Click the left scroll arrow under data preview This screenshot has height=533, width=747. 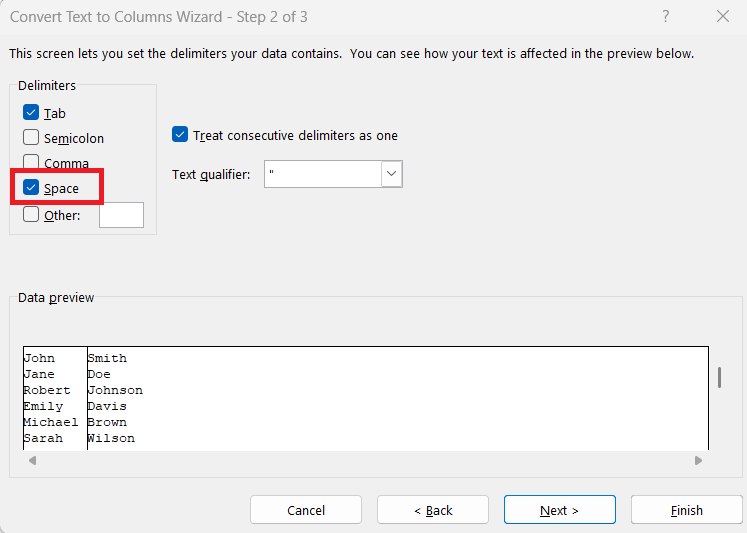point(32,461)
